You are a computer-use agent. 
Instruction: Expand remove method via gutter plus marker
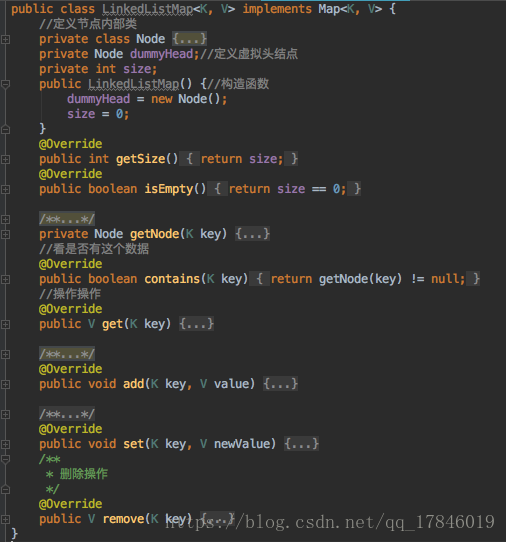pyautogui.click(x=5, y=519)
